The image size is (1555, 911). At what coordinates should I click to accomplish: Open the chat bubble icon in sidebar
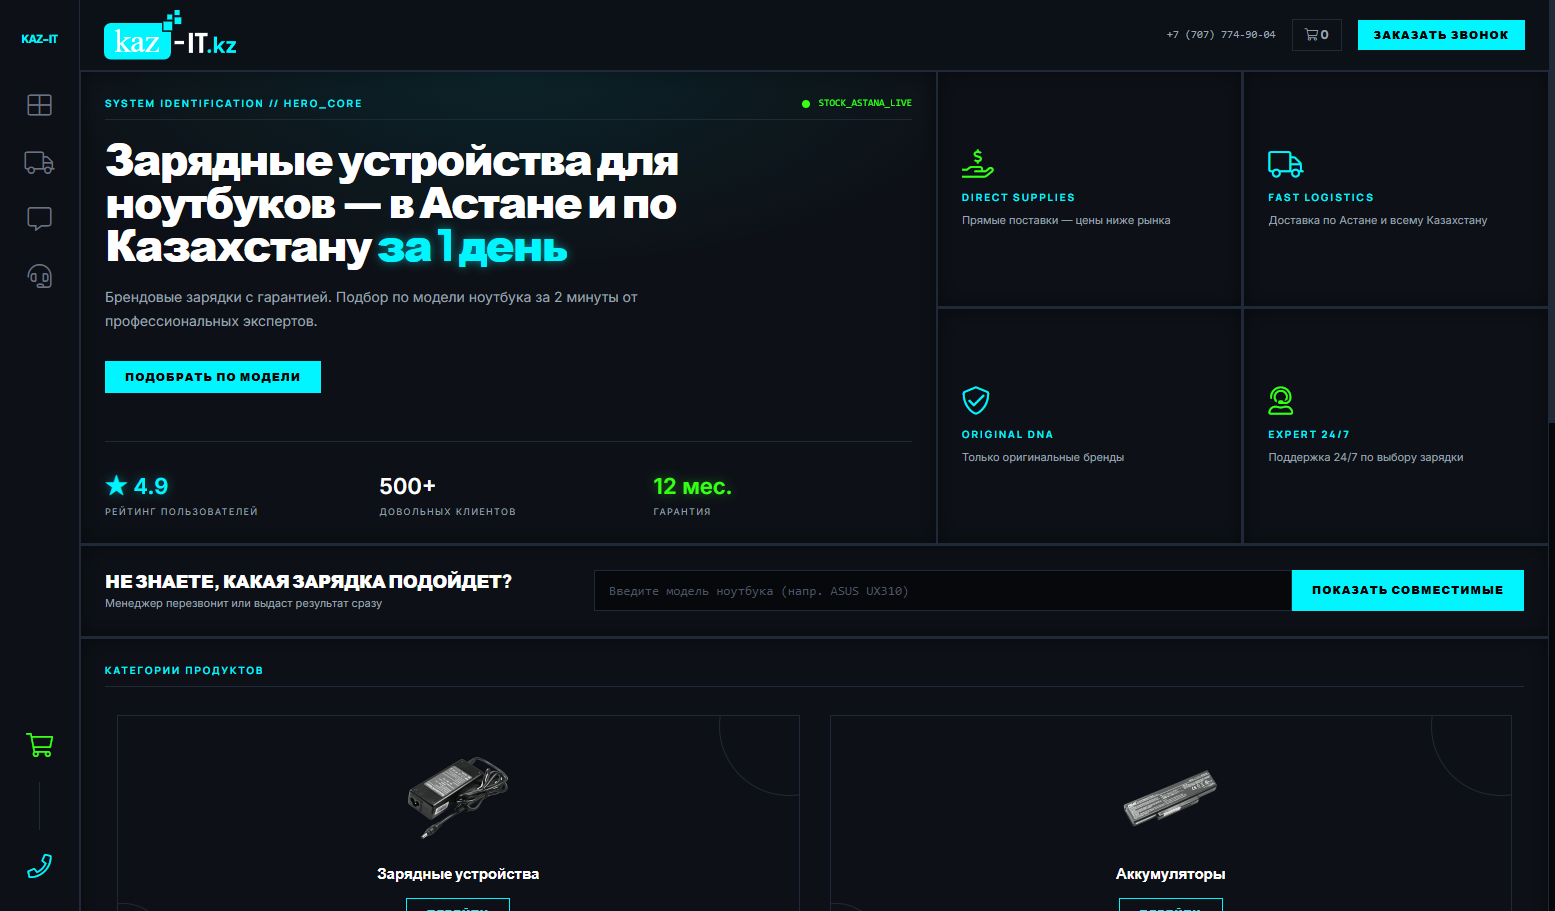click(x=39, y=219)
